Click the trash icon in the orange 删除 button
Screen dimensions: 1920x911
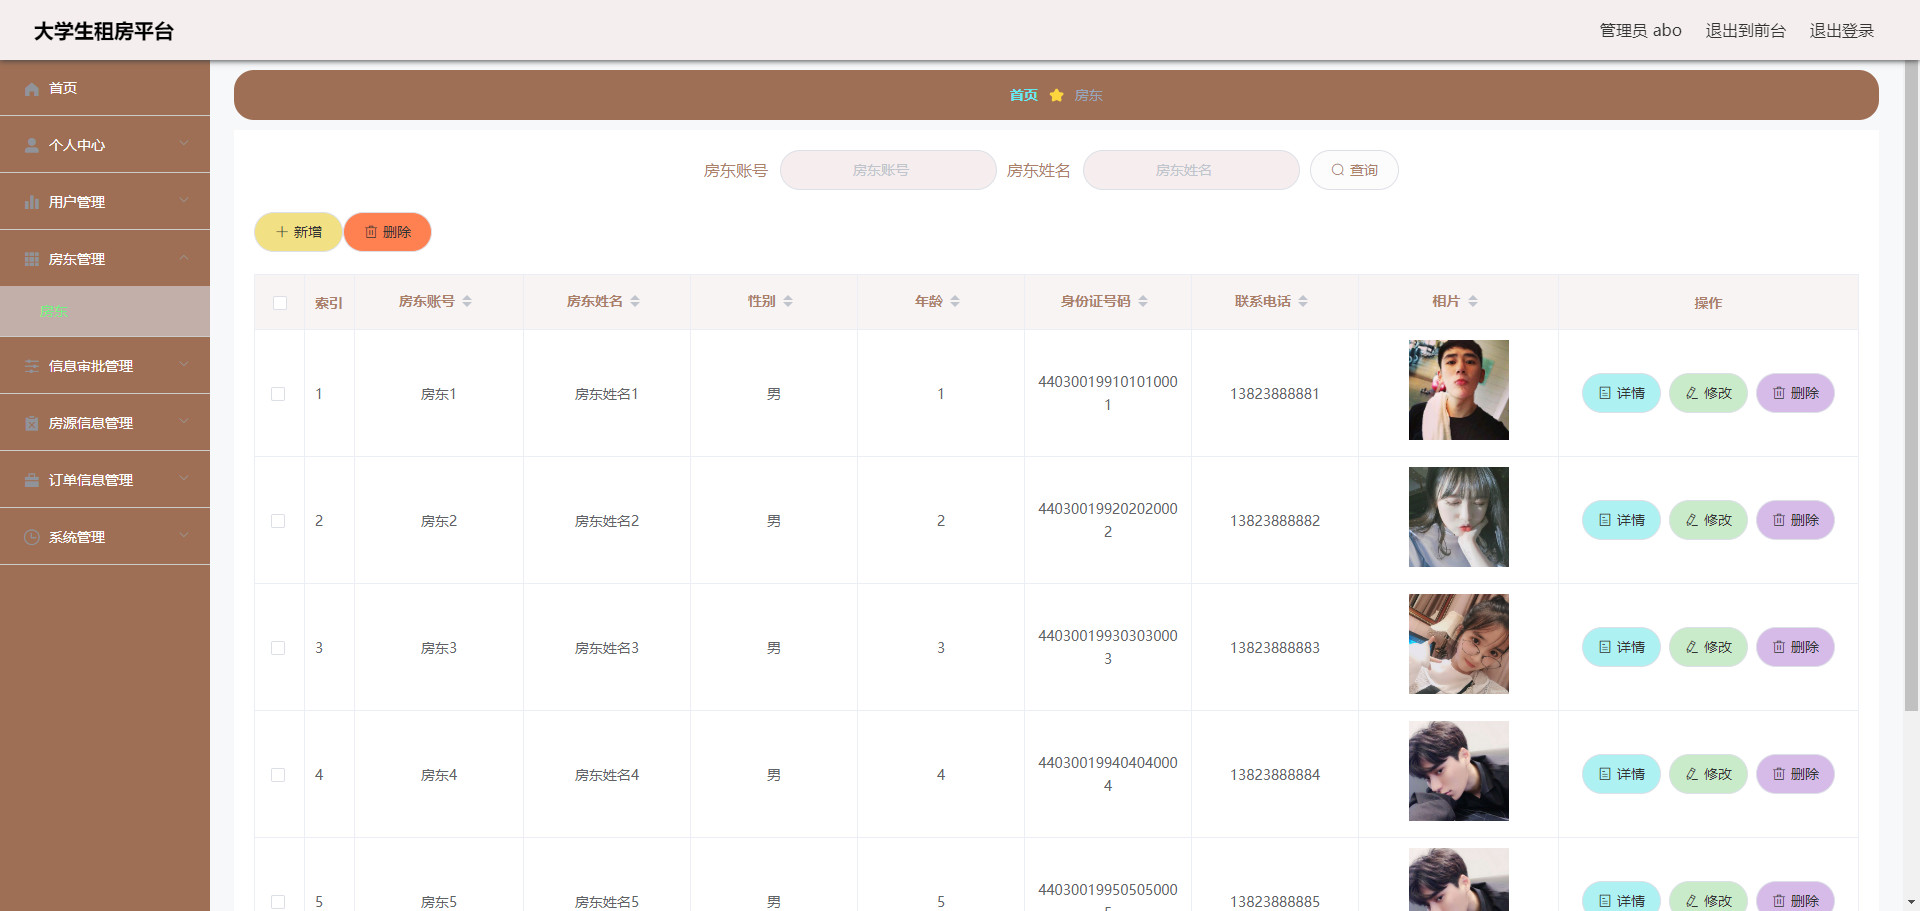pyautogui.click(x=371, y=232)
